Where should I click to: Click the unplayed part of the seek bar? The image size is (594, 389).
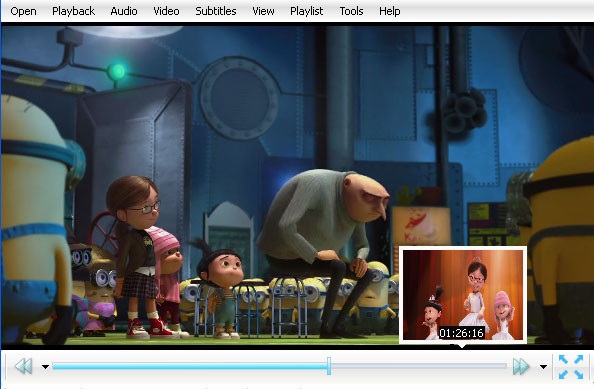tap(419, 366)
